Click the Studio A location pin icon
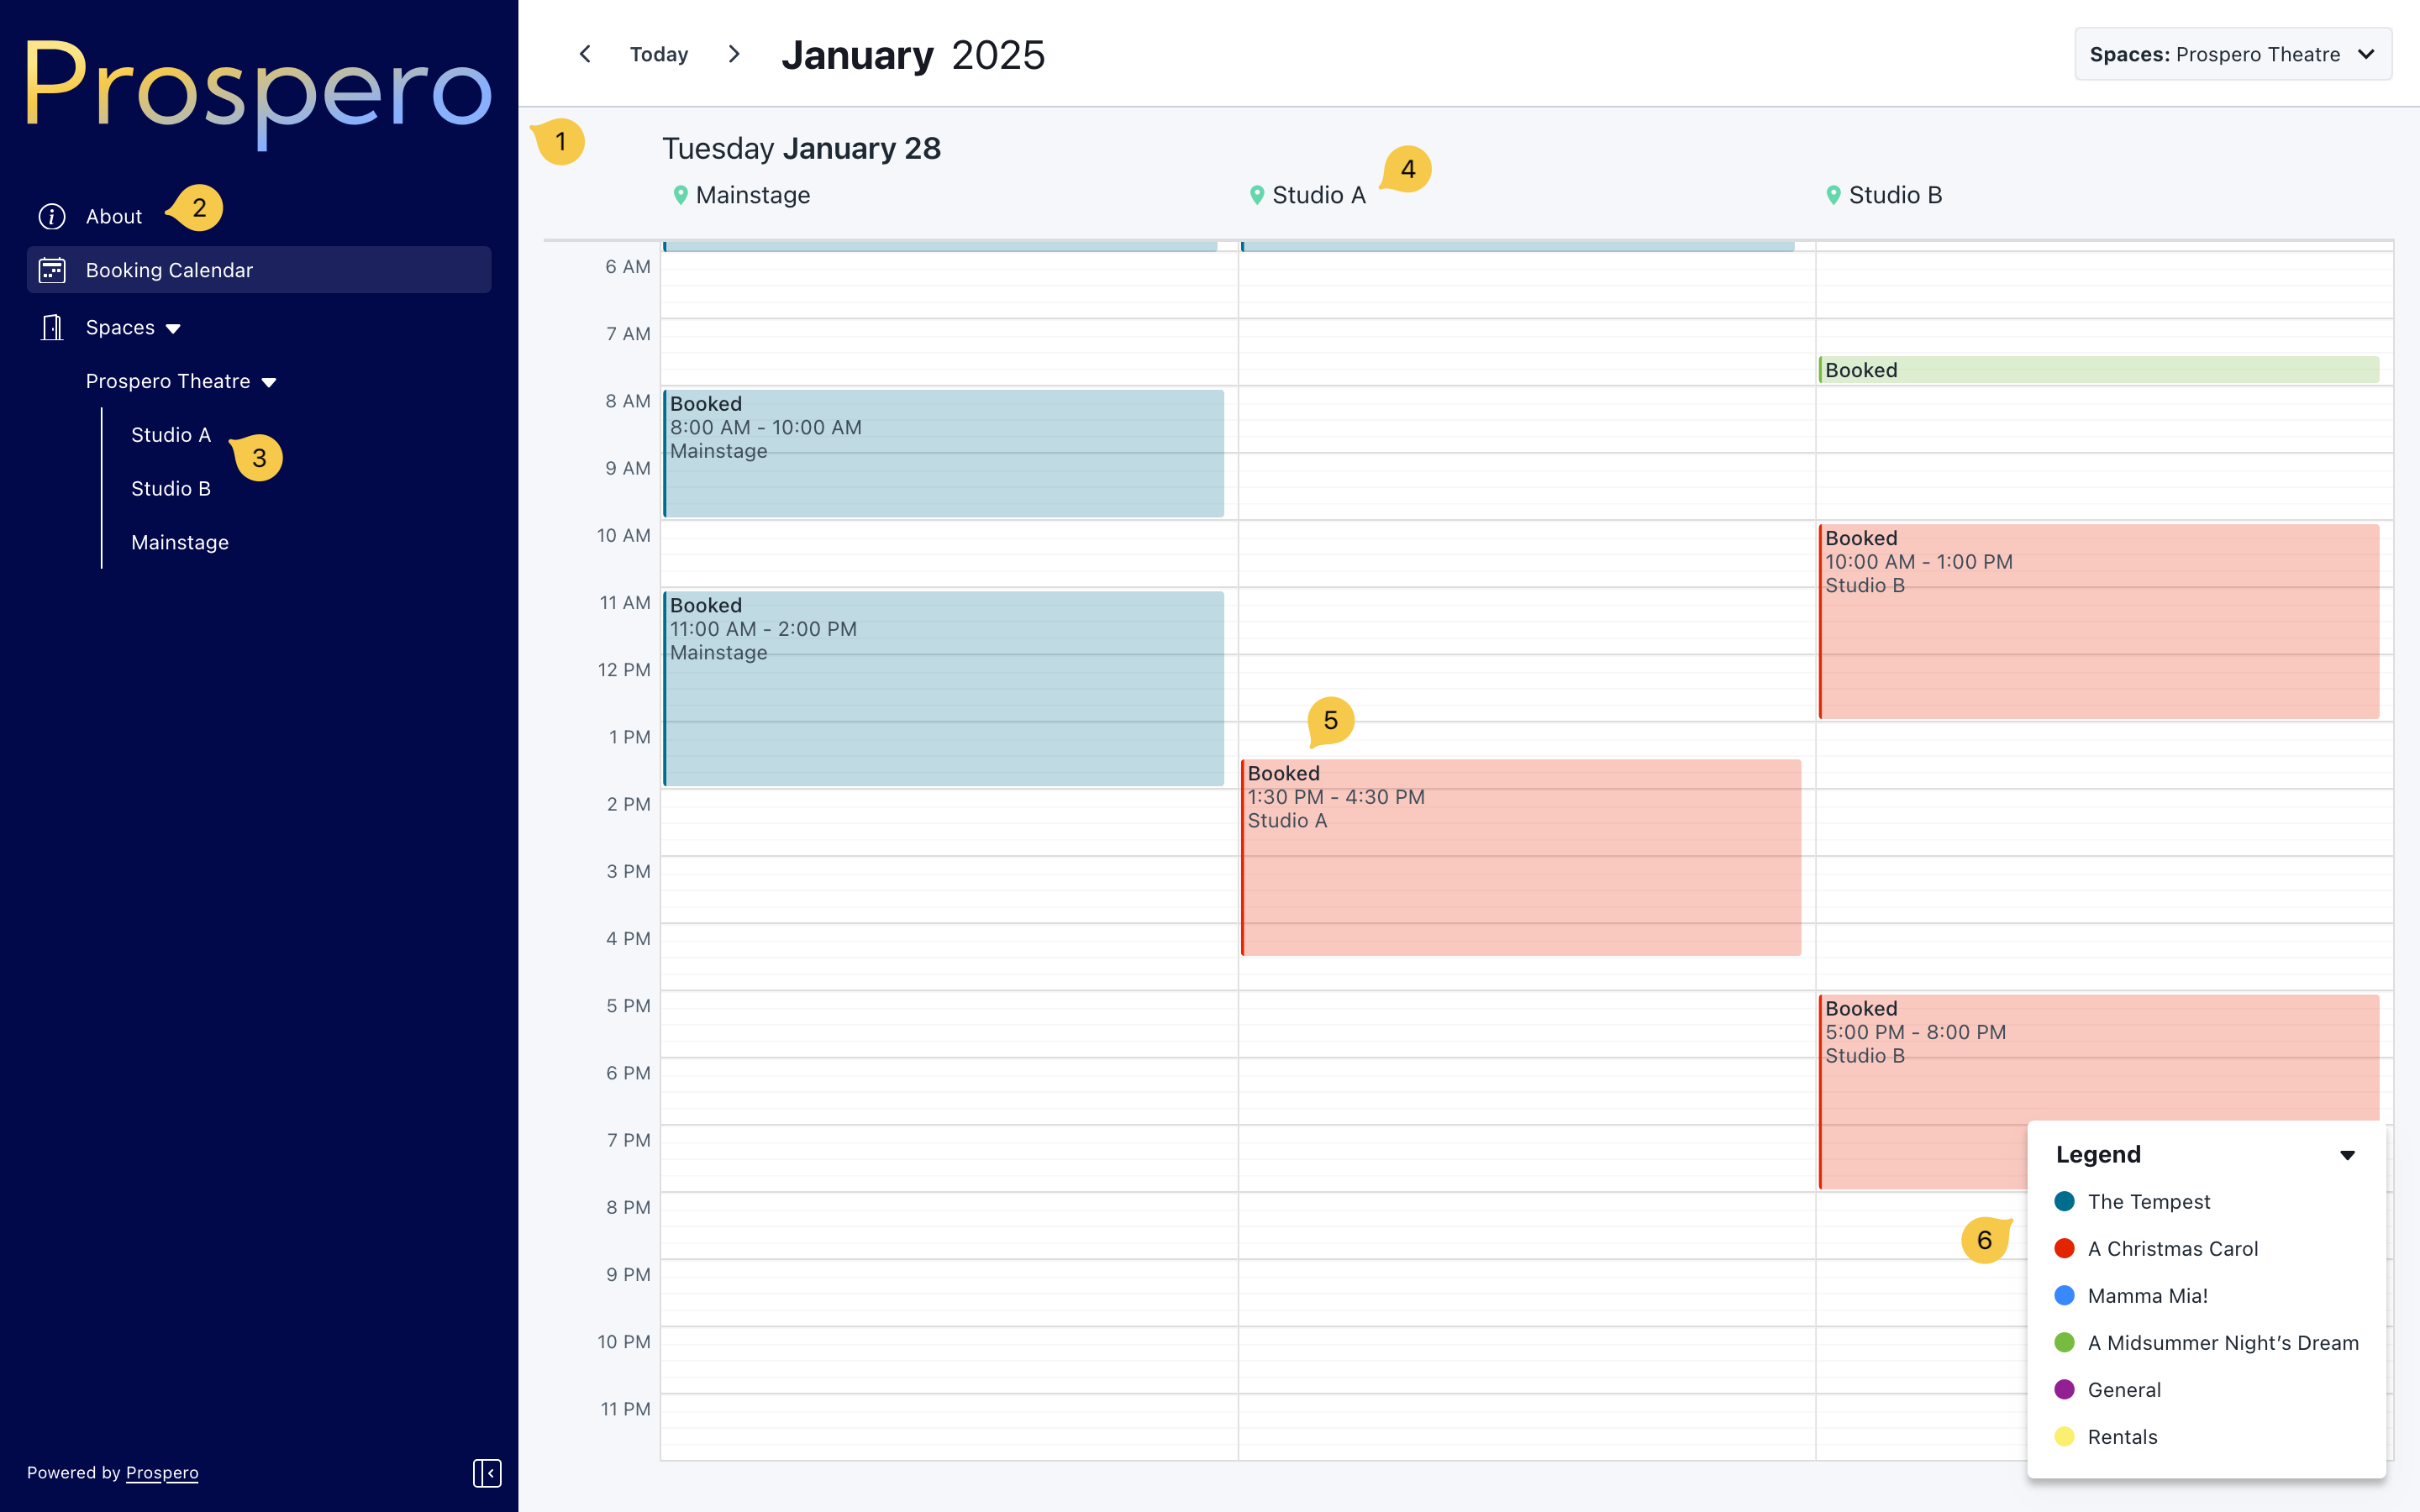The image size is (2420, 1512). click(1257, 195)
